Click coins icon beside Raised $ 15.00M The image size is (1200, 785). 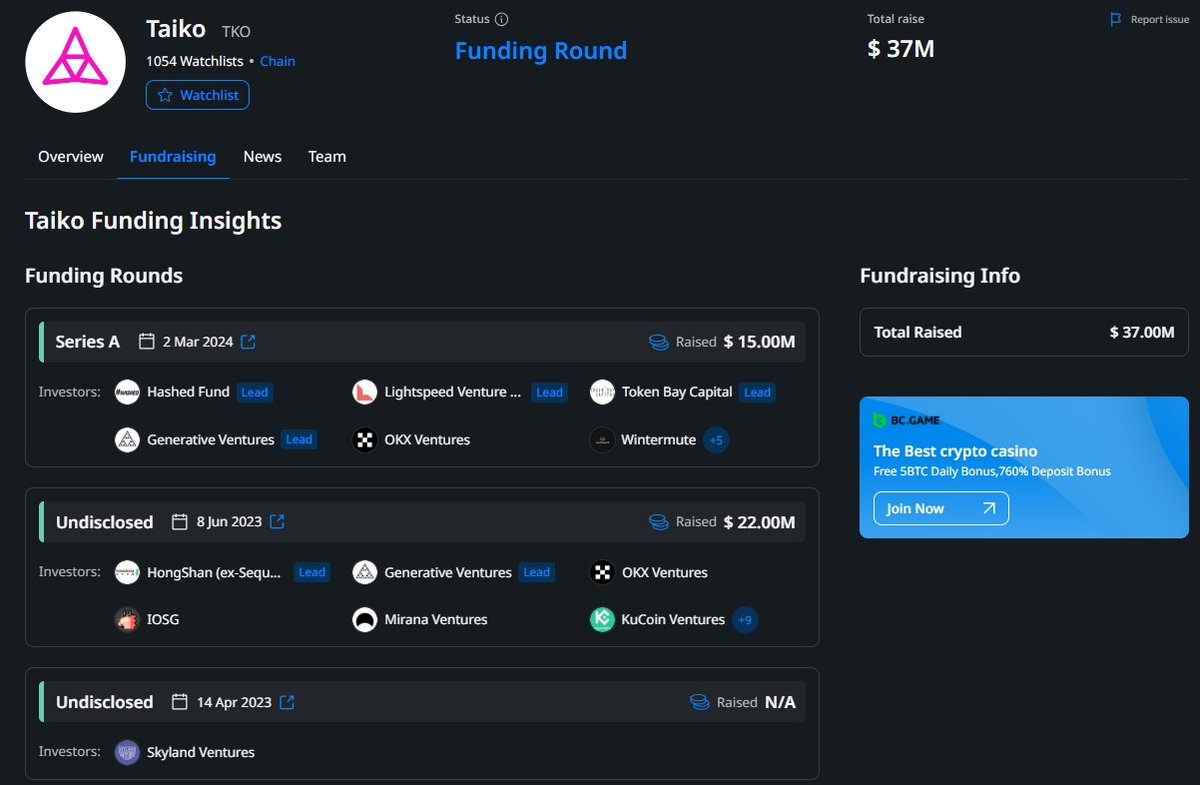tap(658, 342)
